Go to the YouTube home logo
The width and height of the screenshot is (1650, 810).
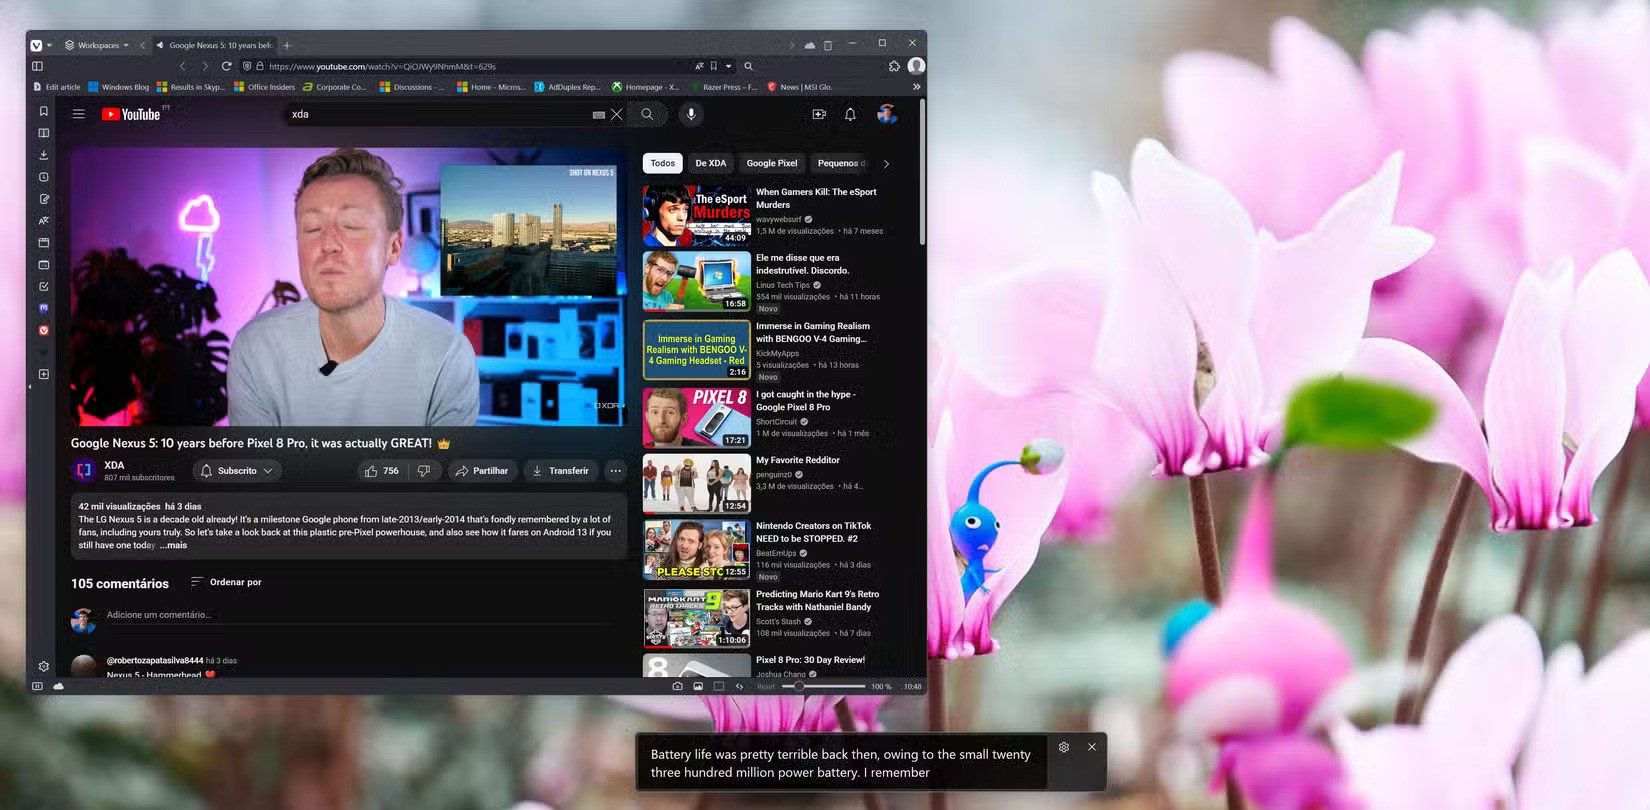click(x=131, y=114)
